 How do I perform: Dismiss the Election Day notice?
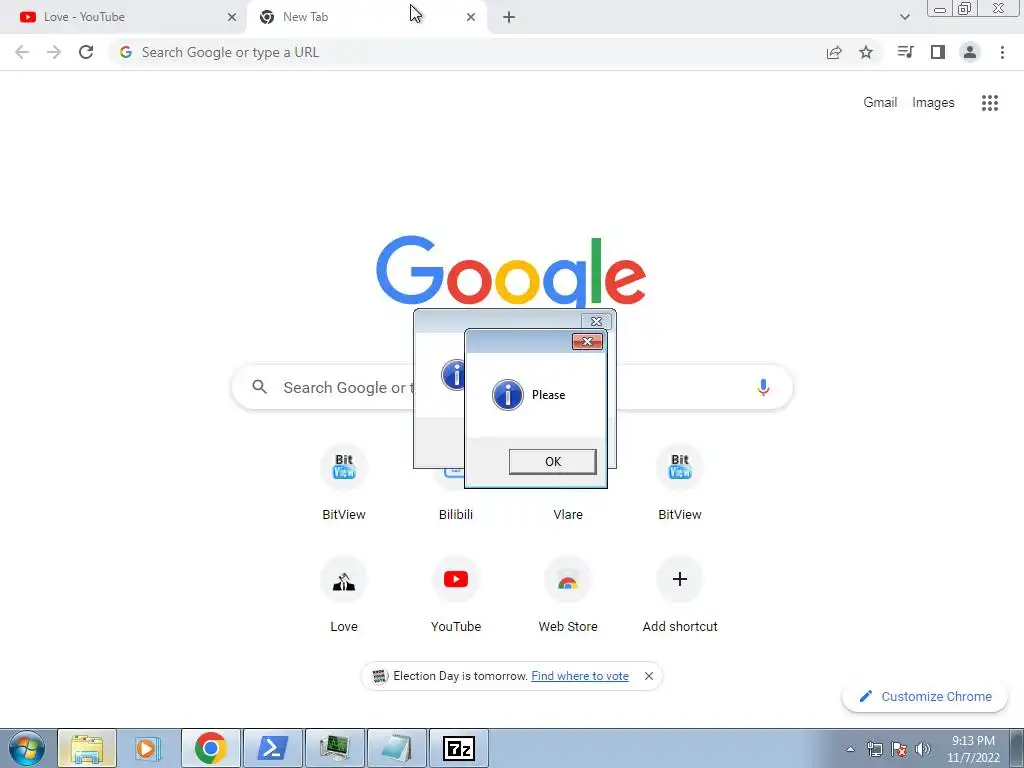click(x=648, y=676)
